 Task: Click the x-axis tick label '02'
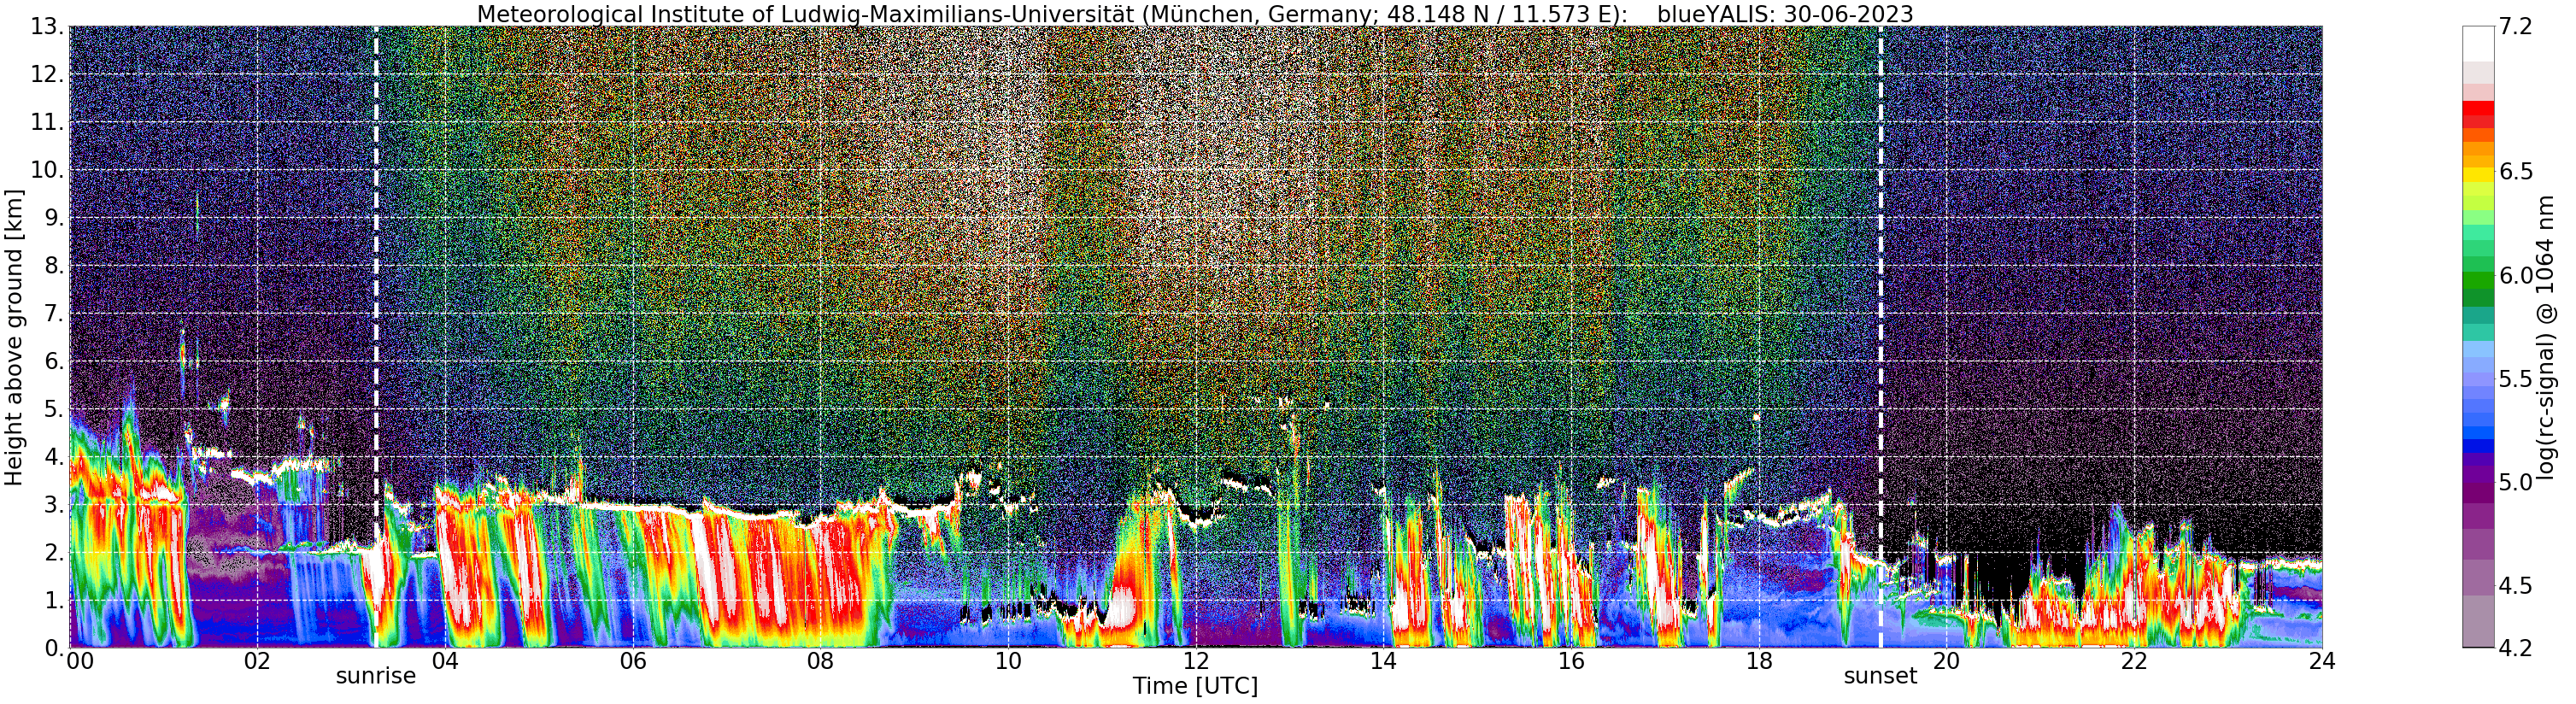pyautogui.click(x=257, y=661)
